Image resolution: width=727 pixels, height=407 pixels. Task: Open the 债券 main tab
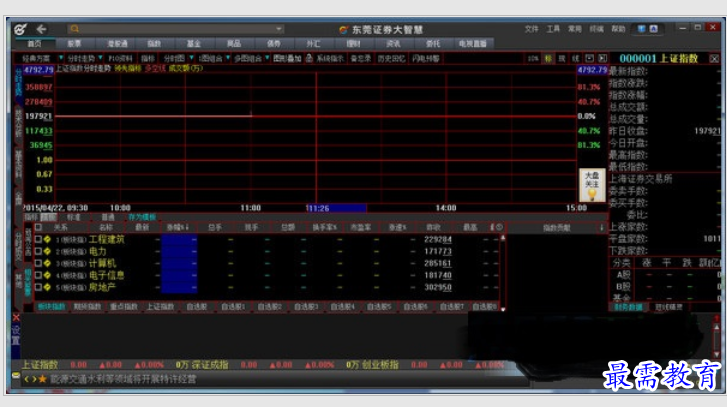point(274,44)
